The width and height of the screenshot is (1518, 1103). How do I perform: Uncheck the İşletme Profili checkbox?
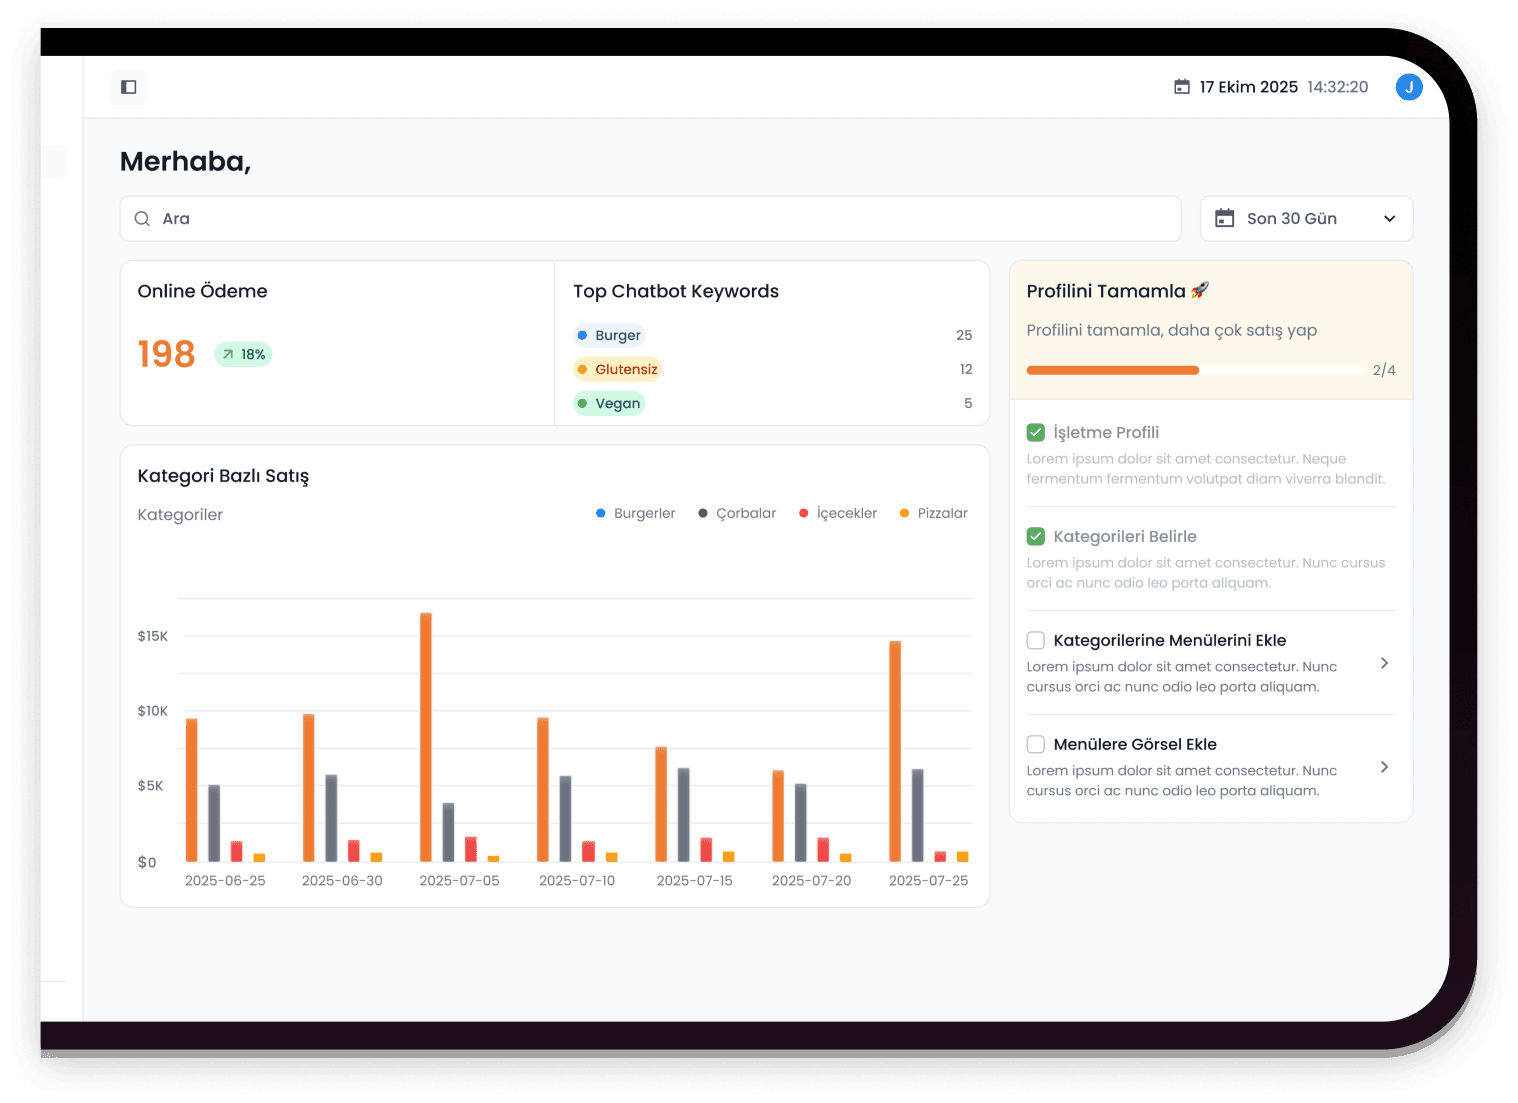pyautogui.click(x=1036, y=433)
